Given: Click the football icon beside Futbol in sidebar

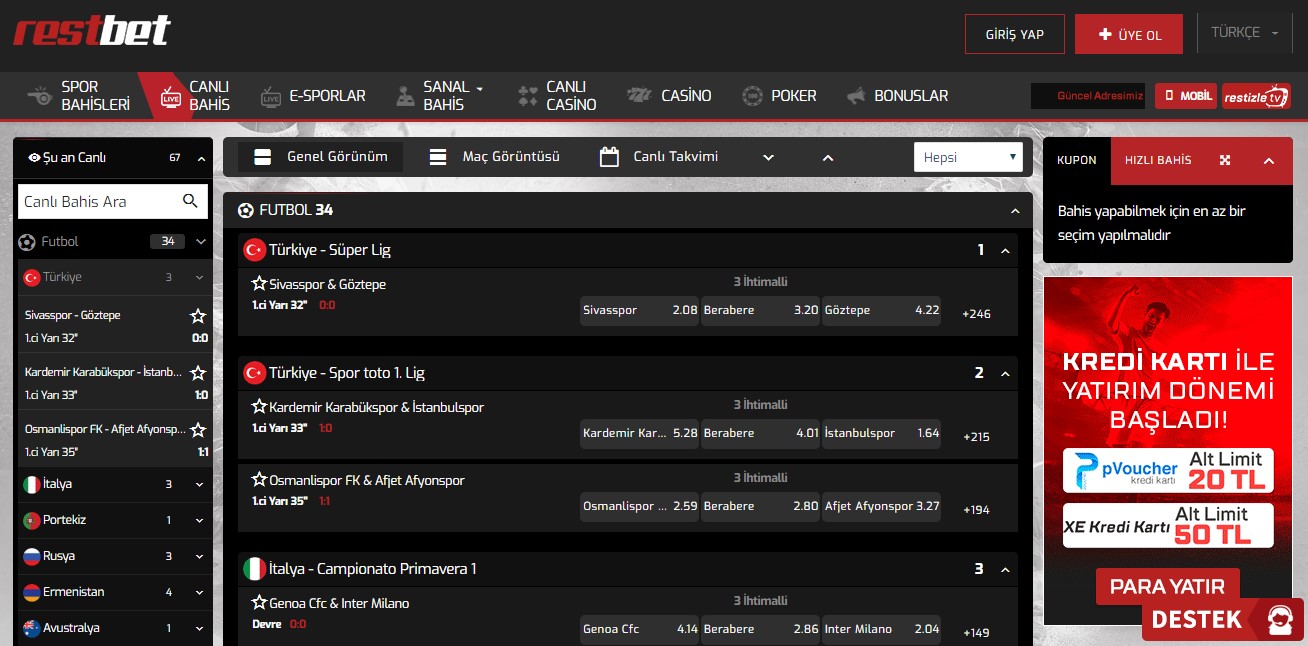Looking at the screenshot, I should pyautogui.click(x=27, y=241).
